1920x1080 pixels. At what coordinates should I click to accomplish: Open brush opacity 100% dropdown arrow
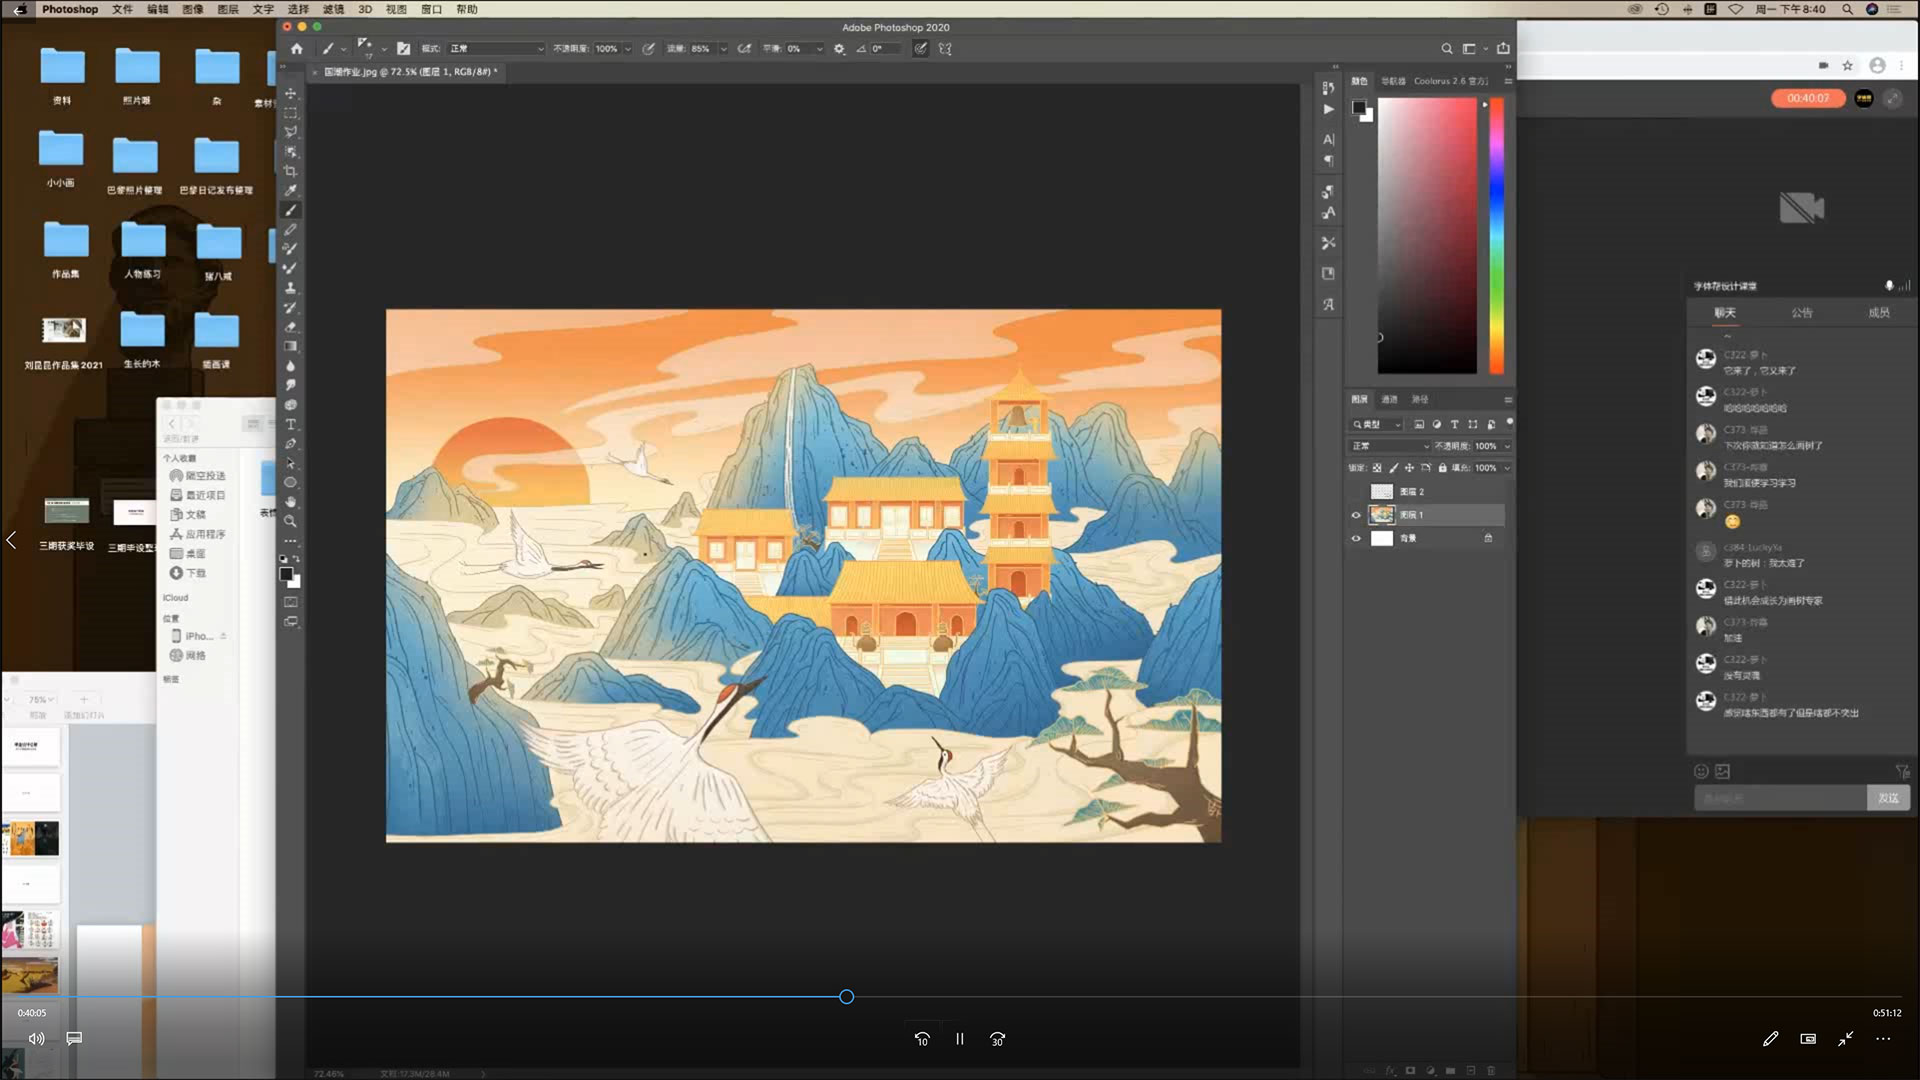point(628,48)
